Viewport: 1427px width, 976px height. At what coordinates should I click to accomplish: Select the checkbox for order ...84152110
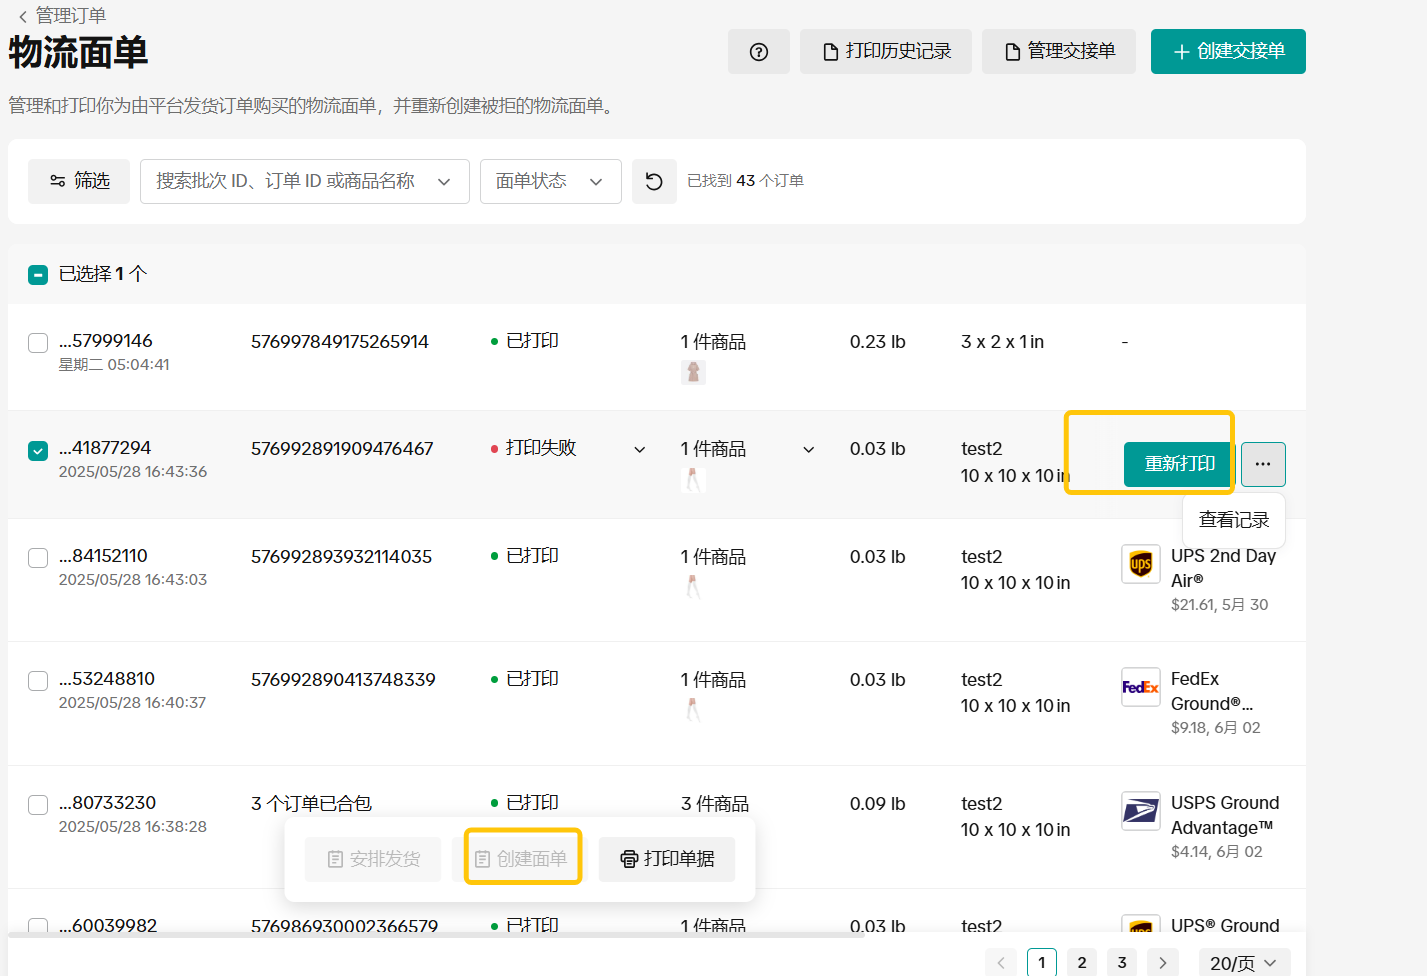(x=38, y=558)
